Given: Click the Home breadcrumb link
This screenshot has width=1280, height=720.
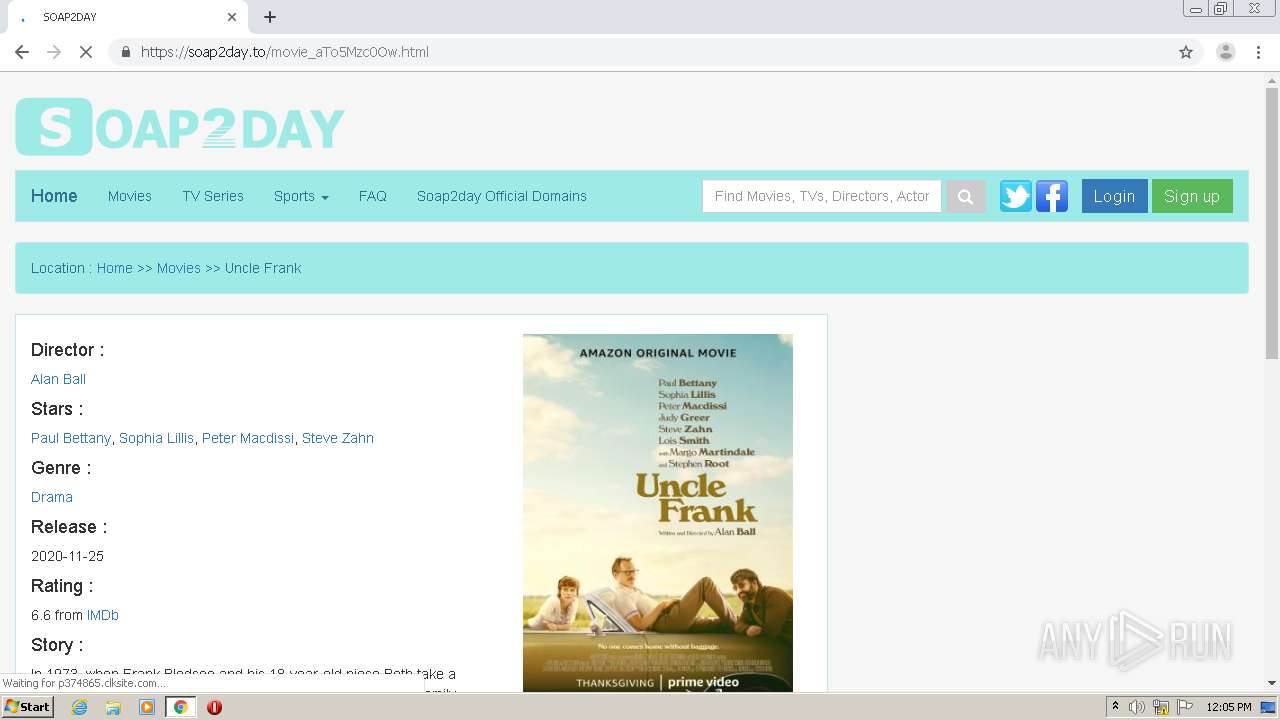Looking at the screenshot, I should (114, 268).
